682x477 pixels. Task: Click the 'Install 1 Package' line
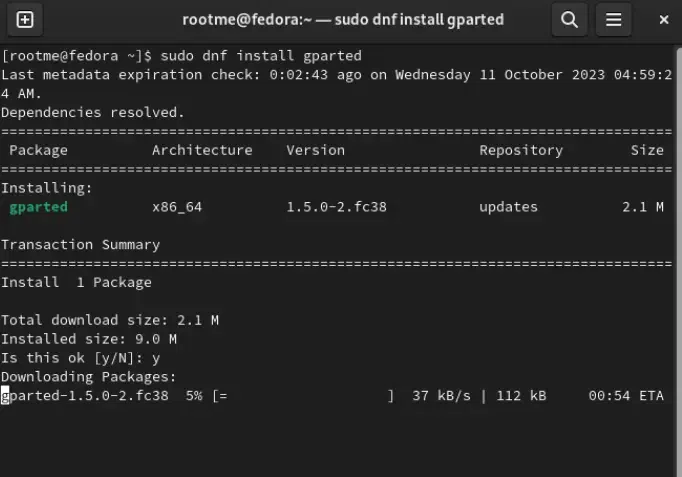pos(77,283)
